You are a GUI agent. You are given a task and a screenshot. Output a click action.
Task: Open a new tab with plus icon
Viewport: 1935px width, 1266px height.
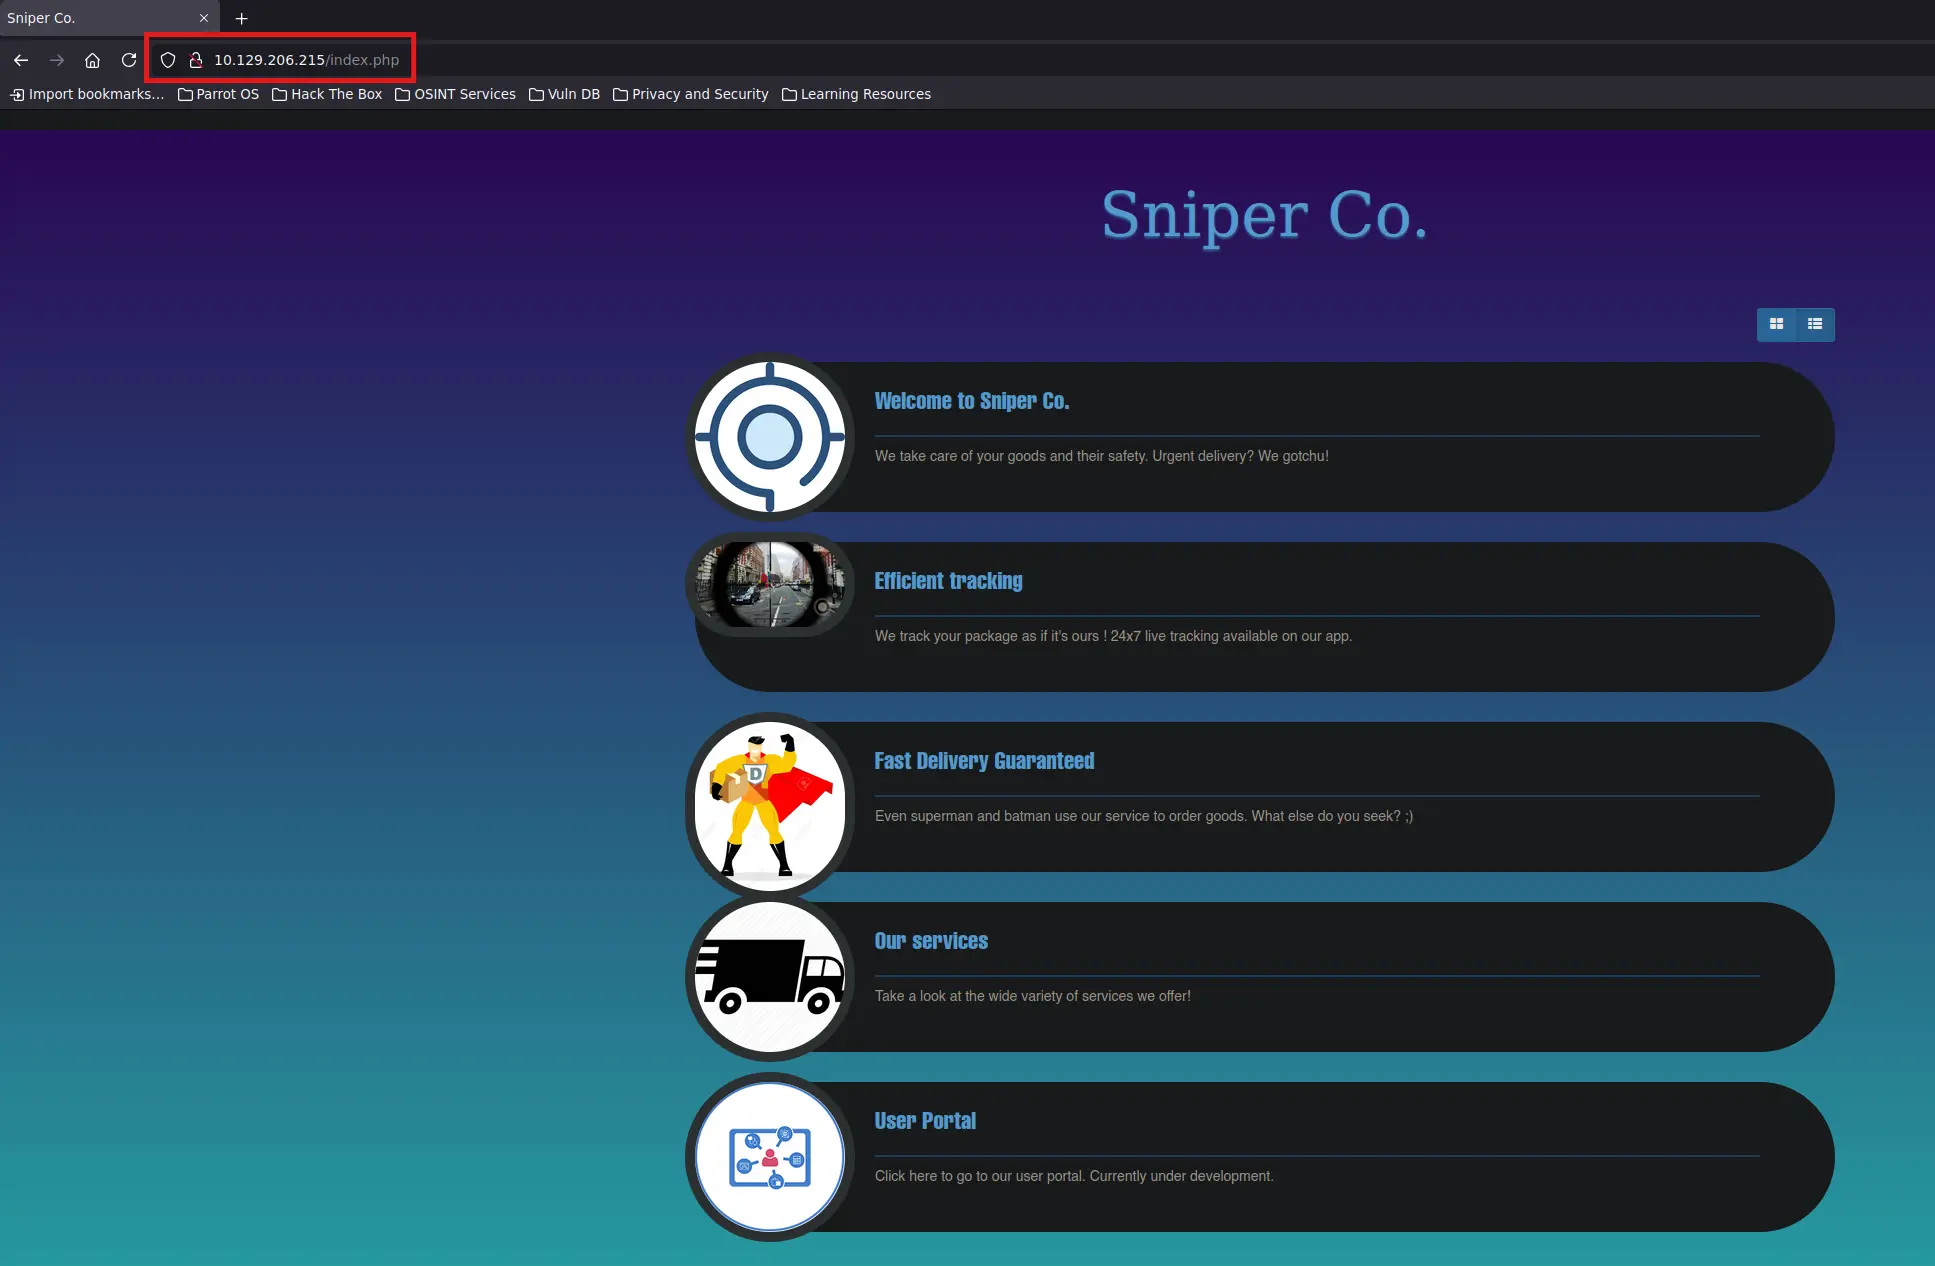click(241, 18)
